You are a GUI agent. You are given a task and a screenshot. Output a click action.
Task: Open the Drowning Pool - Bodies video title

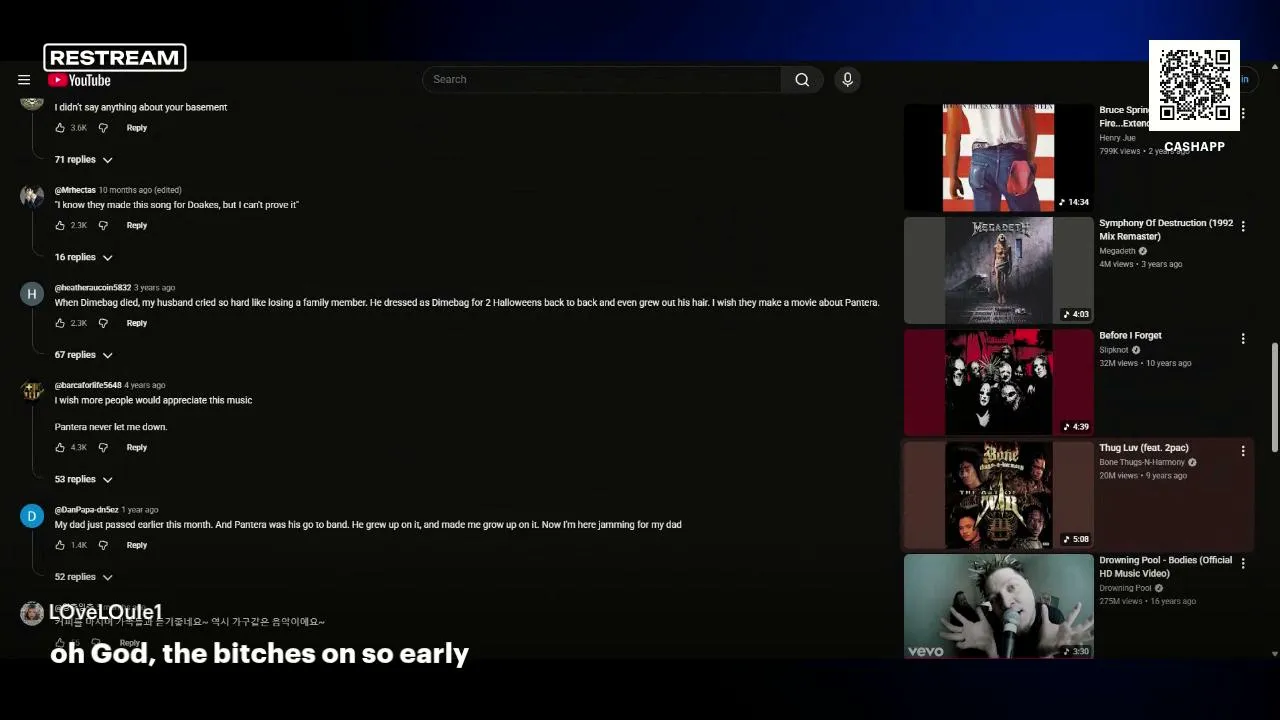[x=1166, y=567]
